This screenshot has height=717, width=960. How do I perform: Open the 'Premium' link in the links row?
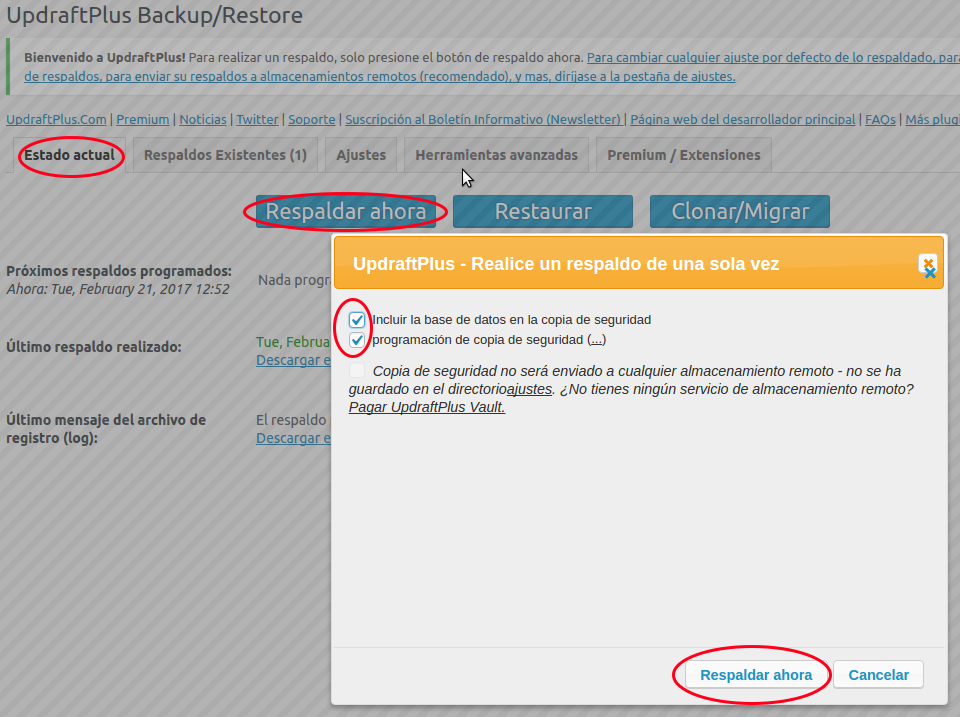click(143, 119)
